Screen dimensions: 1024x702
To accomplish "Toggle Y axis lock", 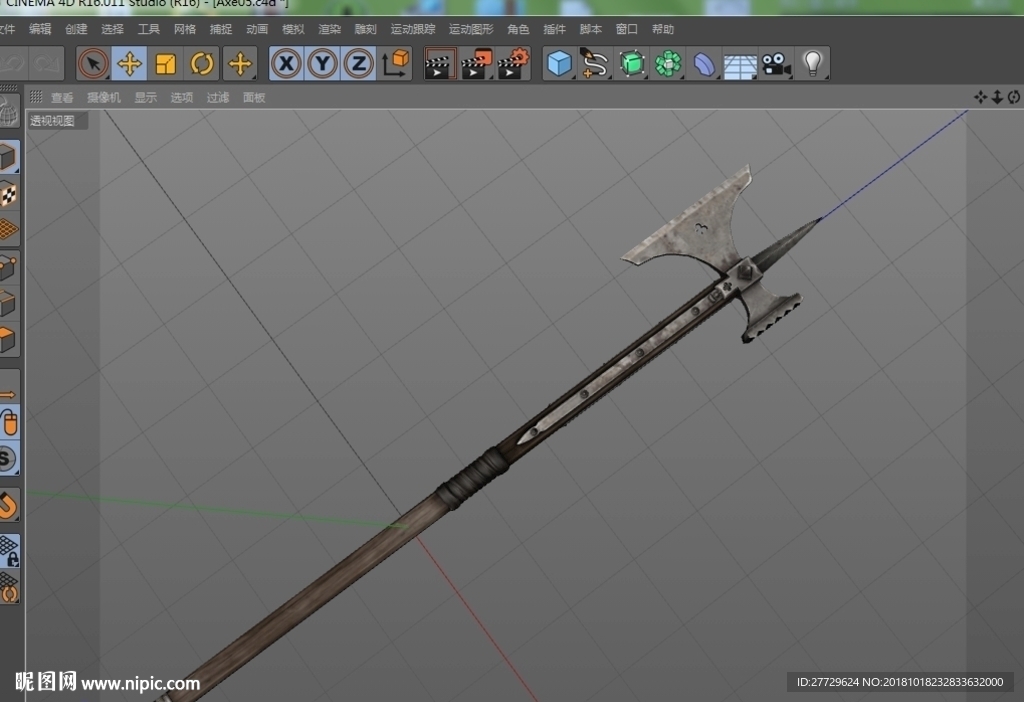I will click(323, 64).
